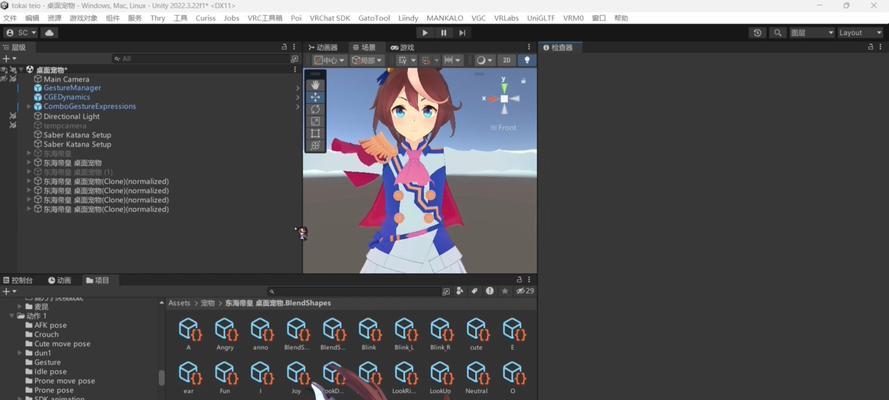Image resolution: width=889 pixels, height=400 pixels.
Task: Switch to the 游戏 Game tab
Action: (403, 48)
